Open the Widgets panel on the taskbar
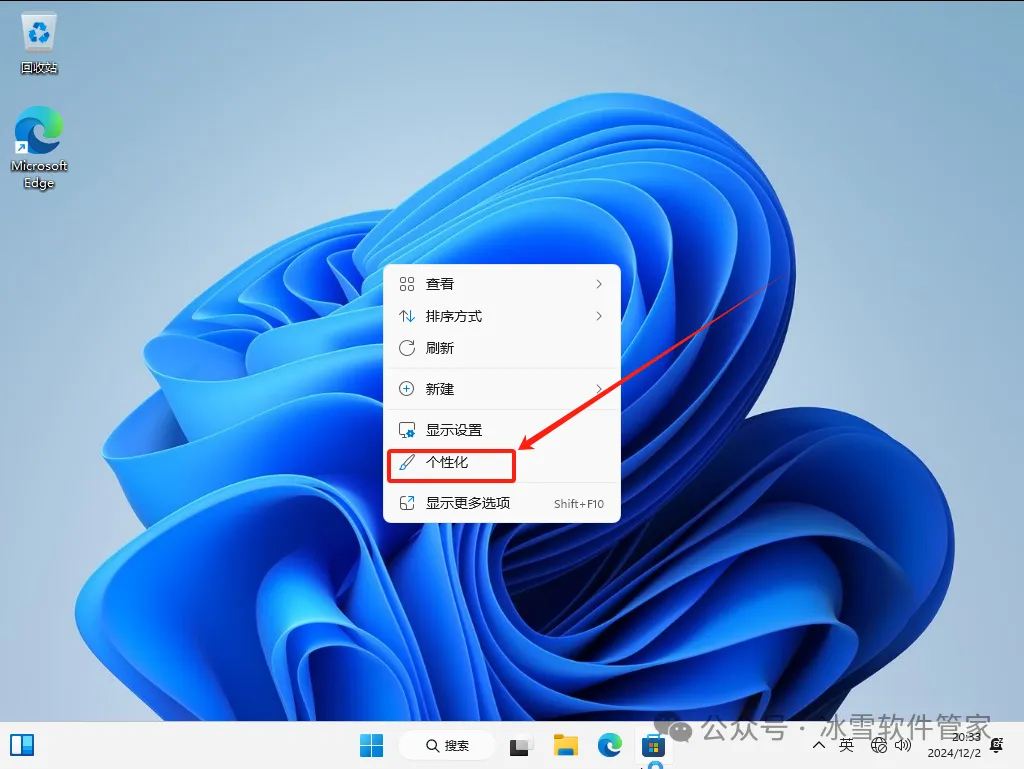The width and height of the screenshot is (1024, 769). (x=22, y=745)
